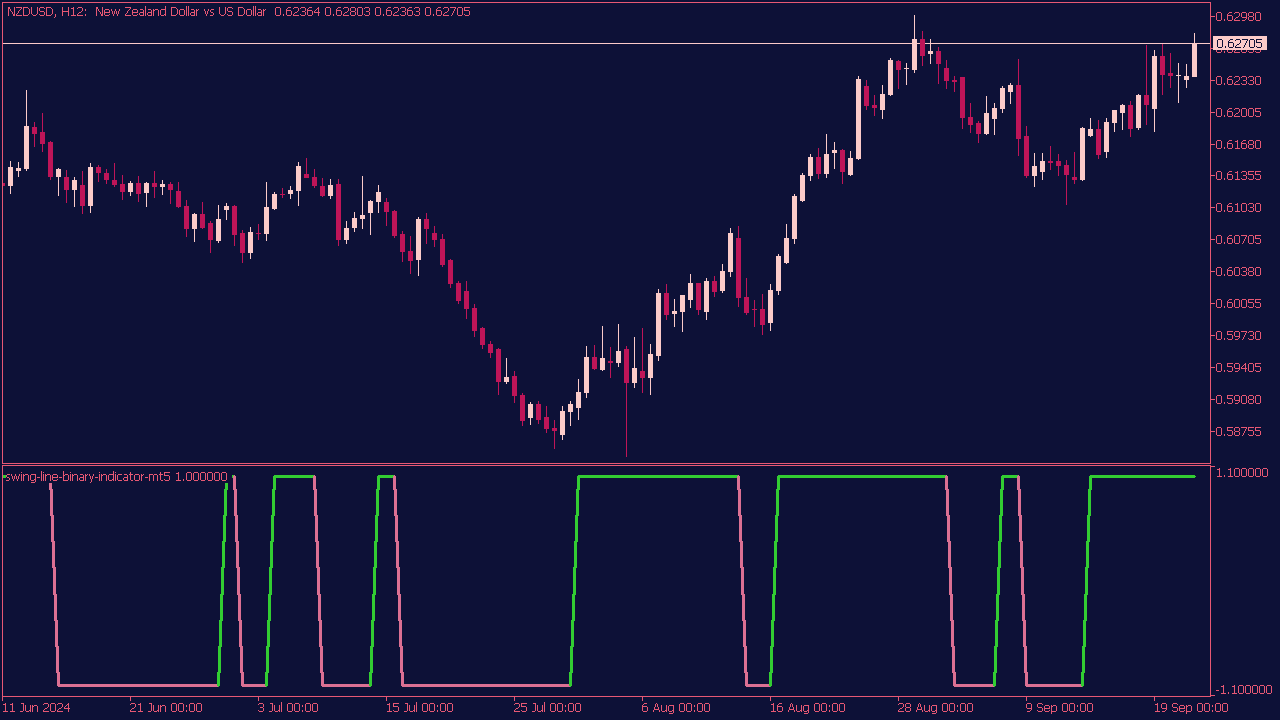Click the 0.60055 price scale value
The image size is (1280, 720).
point(1240,303)
